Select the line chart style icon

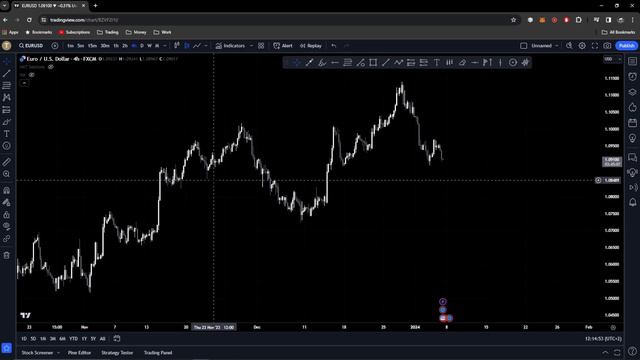click(197, 46)
